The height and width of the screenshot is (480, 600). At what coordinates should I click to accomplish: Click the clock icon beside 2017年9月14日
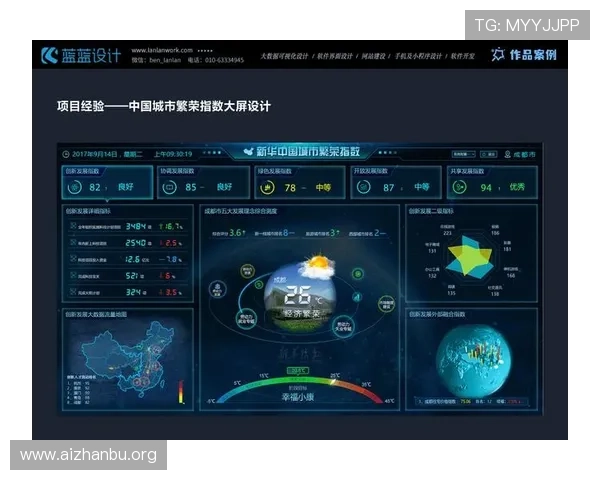coord(66,154)
